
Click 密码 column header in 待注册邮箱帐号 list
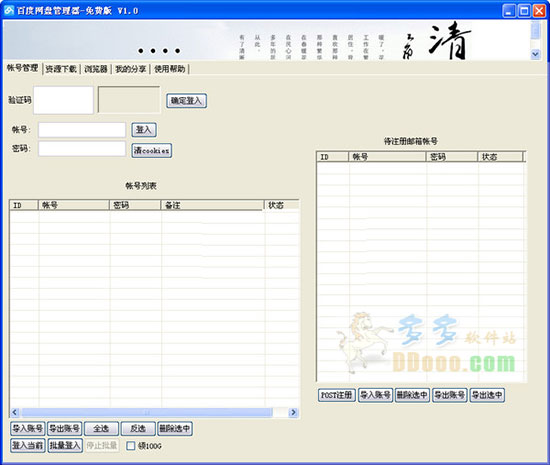[452, 157]
